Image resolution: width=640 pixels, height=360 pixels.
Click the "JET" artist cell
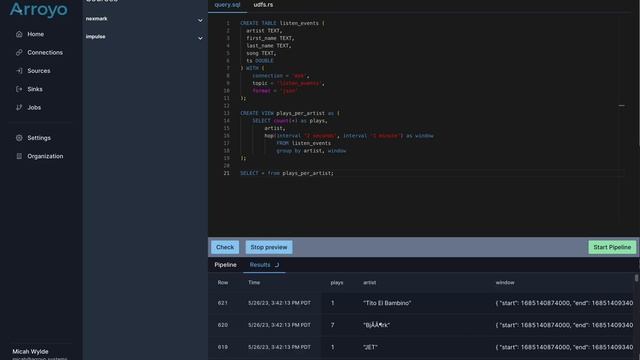[370, 347]
